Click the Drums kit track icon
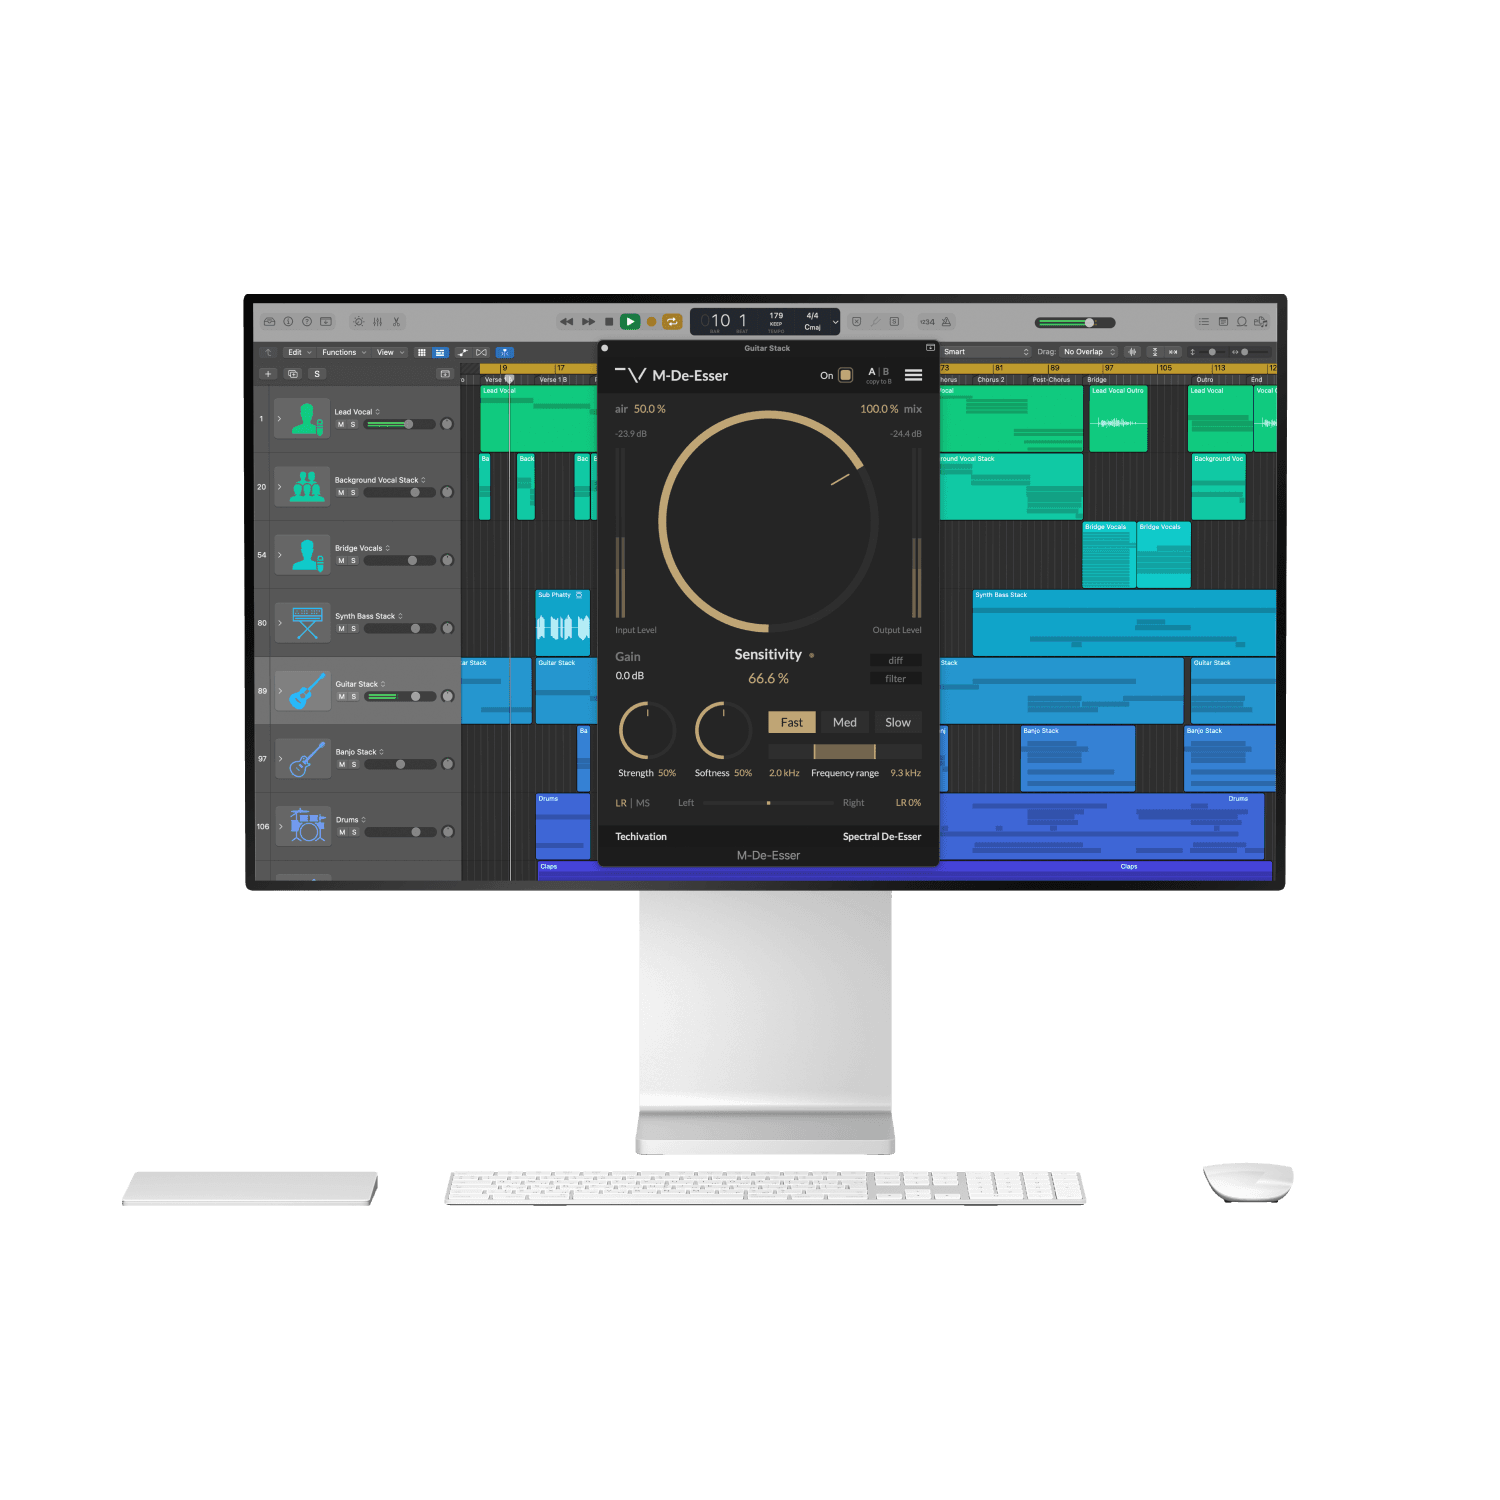The width and height of the screenshot is (1500, 1500). (308, 826)
